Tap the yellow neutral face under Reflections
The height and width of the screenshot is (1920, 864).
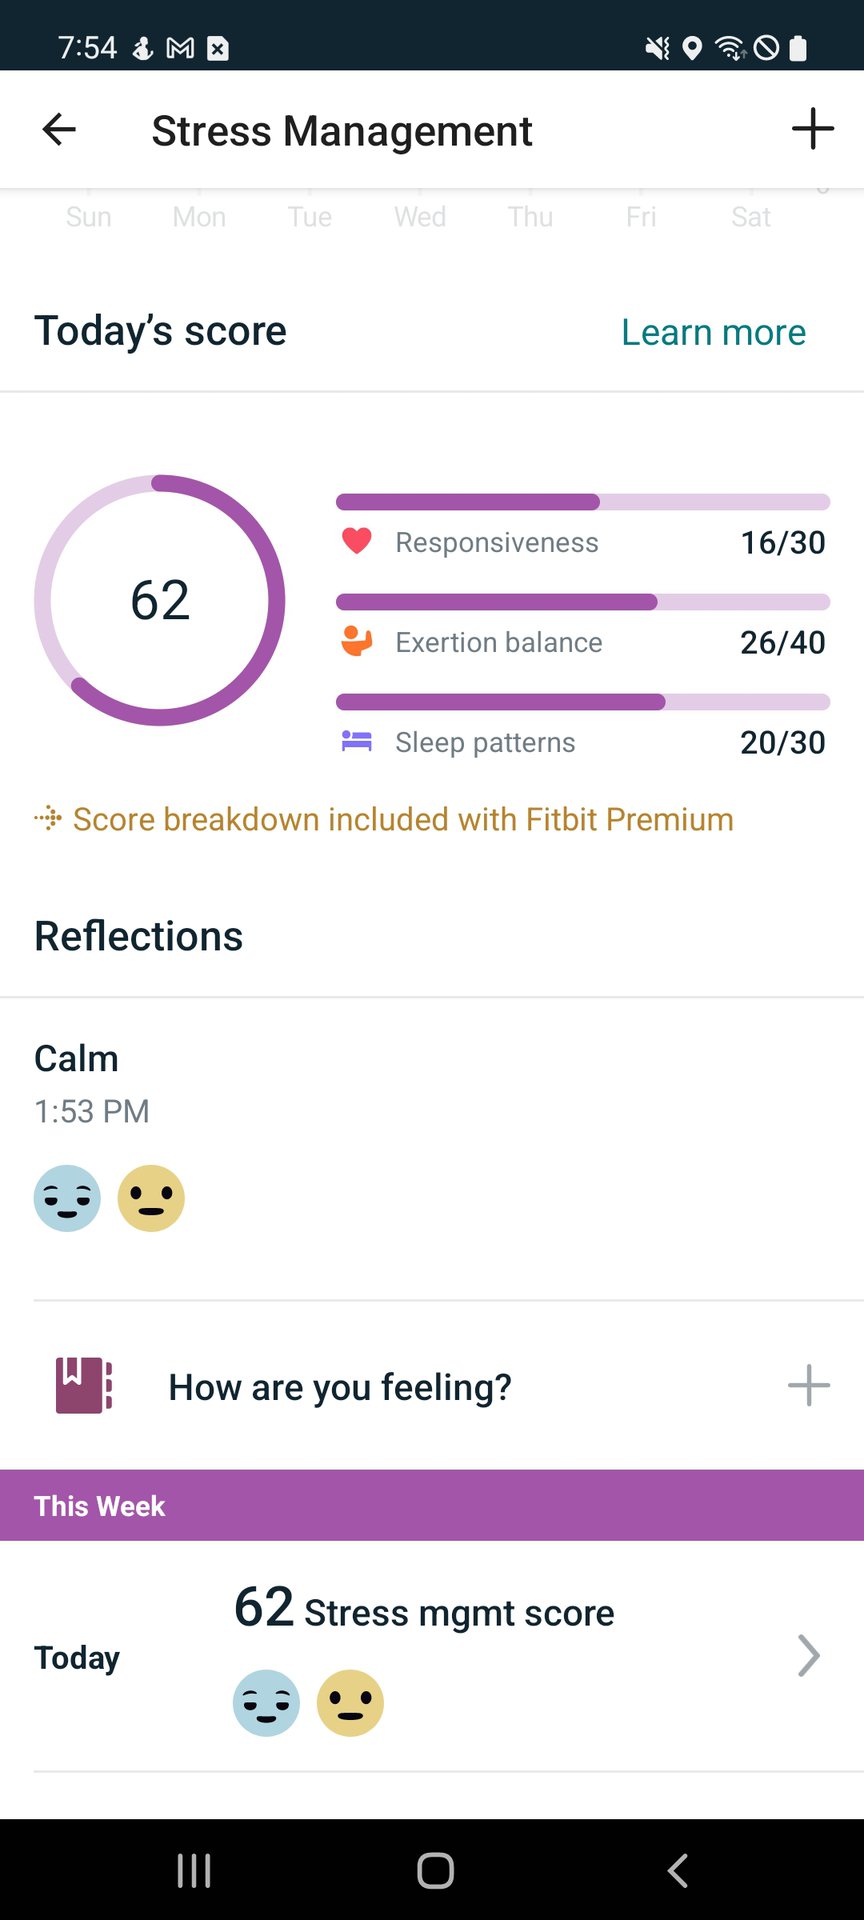coord(151,1197)
